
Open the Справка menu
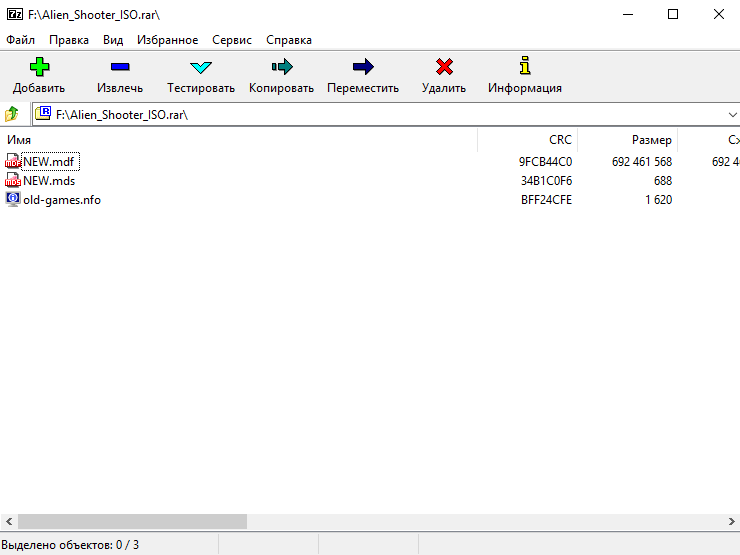point(289,40)
